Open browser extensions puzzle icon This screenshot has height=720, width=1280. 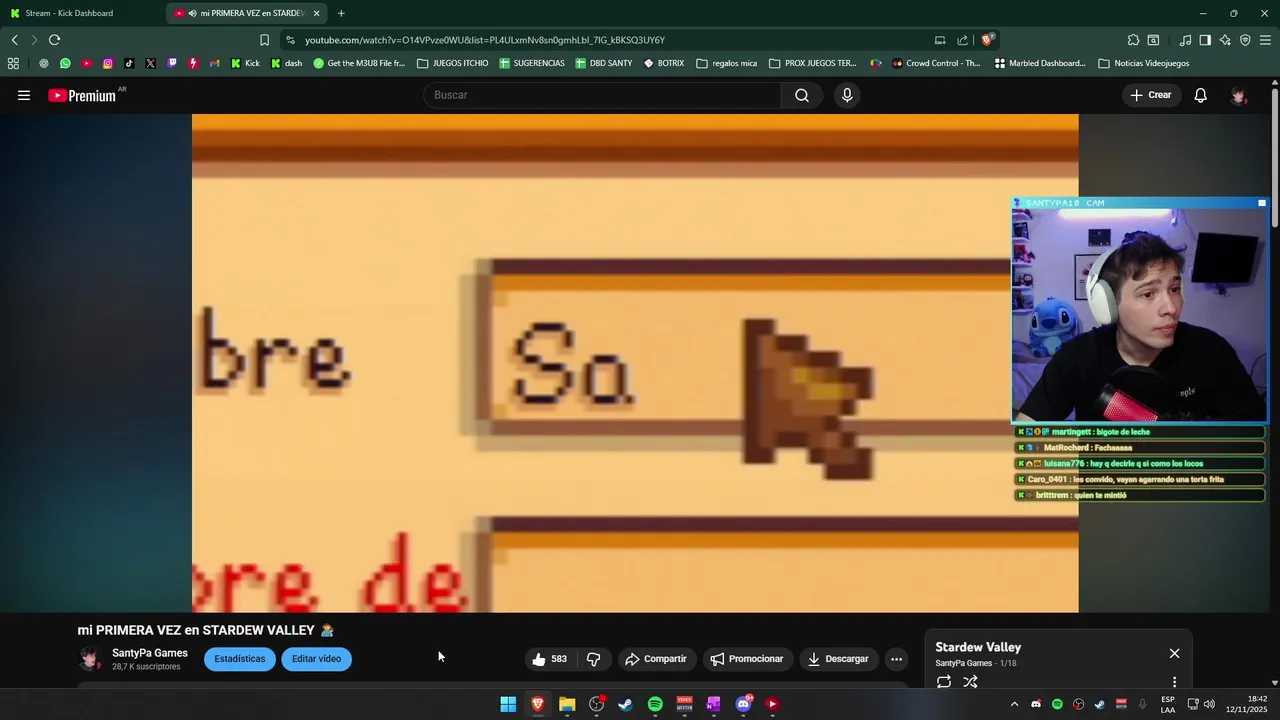coord(1133,40)
